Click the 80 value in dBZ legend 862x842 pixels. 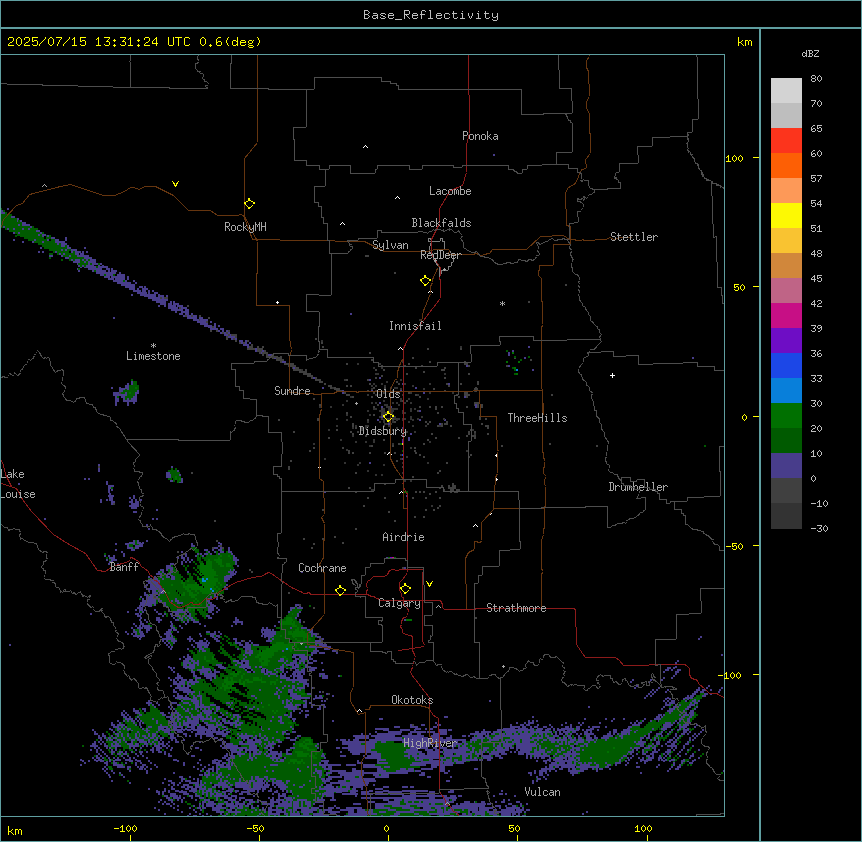(816, 79)
